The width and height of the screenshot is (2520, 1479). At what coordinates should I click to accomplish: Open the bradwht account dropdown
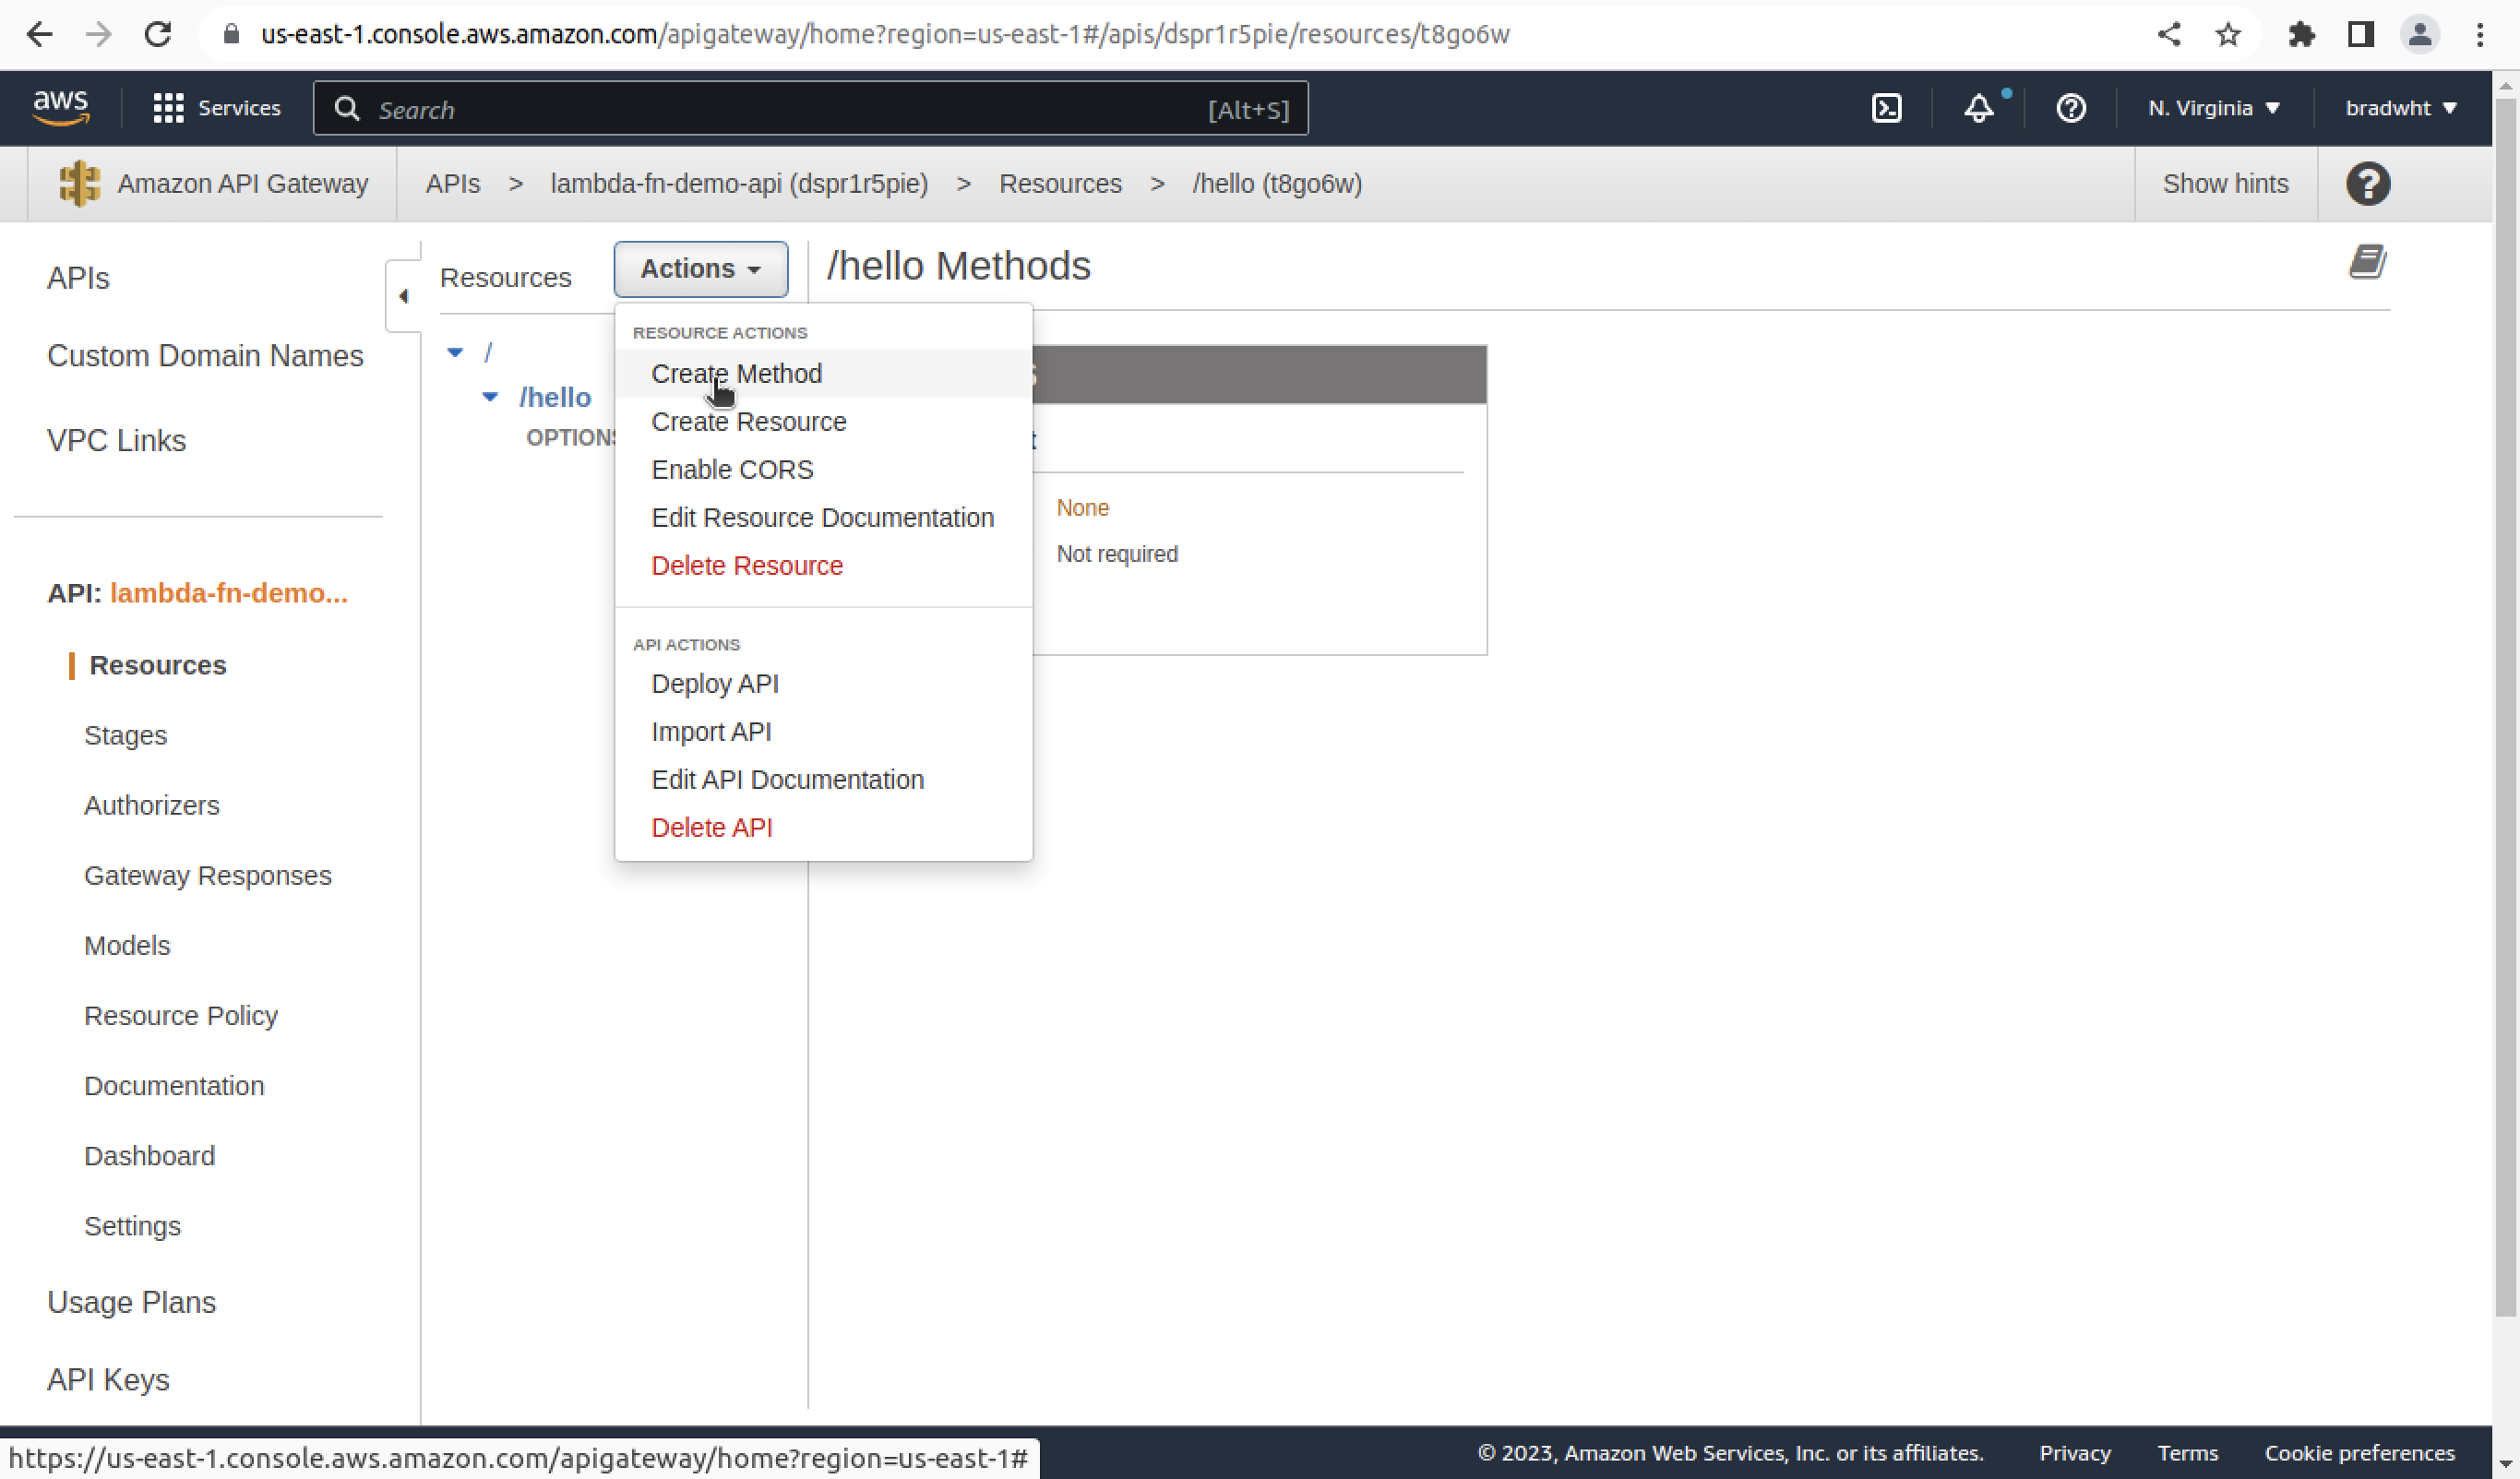pyautogui.click(x=2400, y=108)
